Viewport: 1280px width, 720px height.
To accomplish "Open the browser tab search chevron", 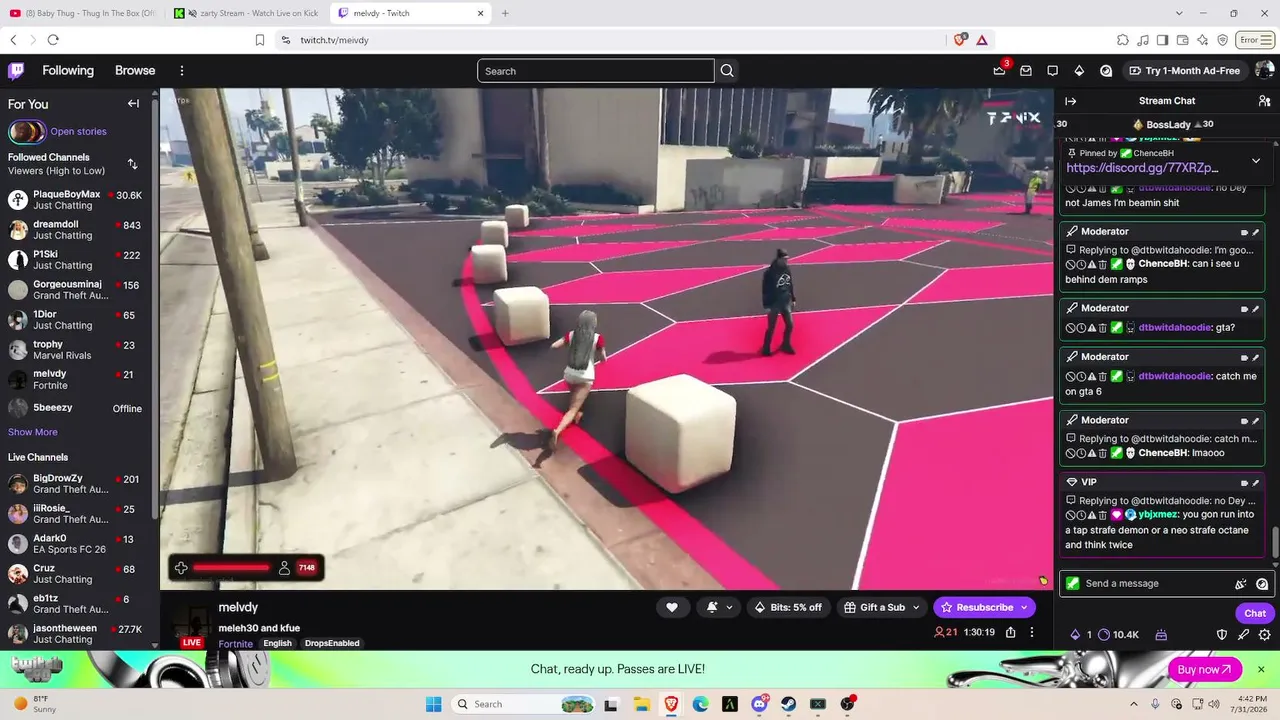I will tap(1179, 13).
